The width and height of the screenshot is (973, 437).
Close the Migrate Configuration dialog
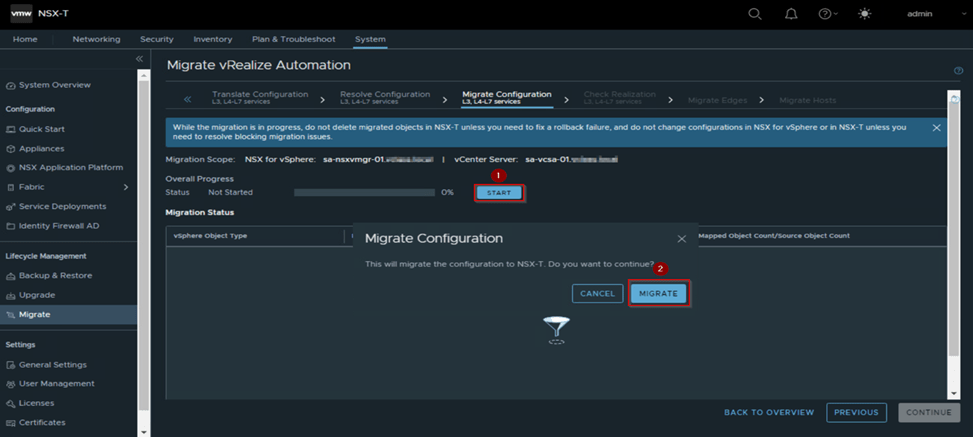[x=681, y=239]
